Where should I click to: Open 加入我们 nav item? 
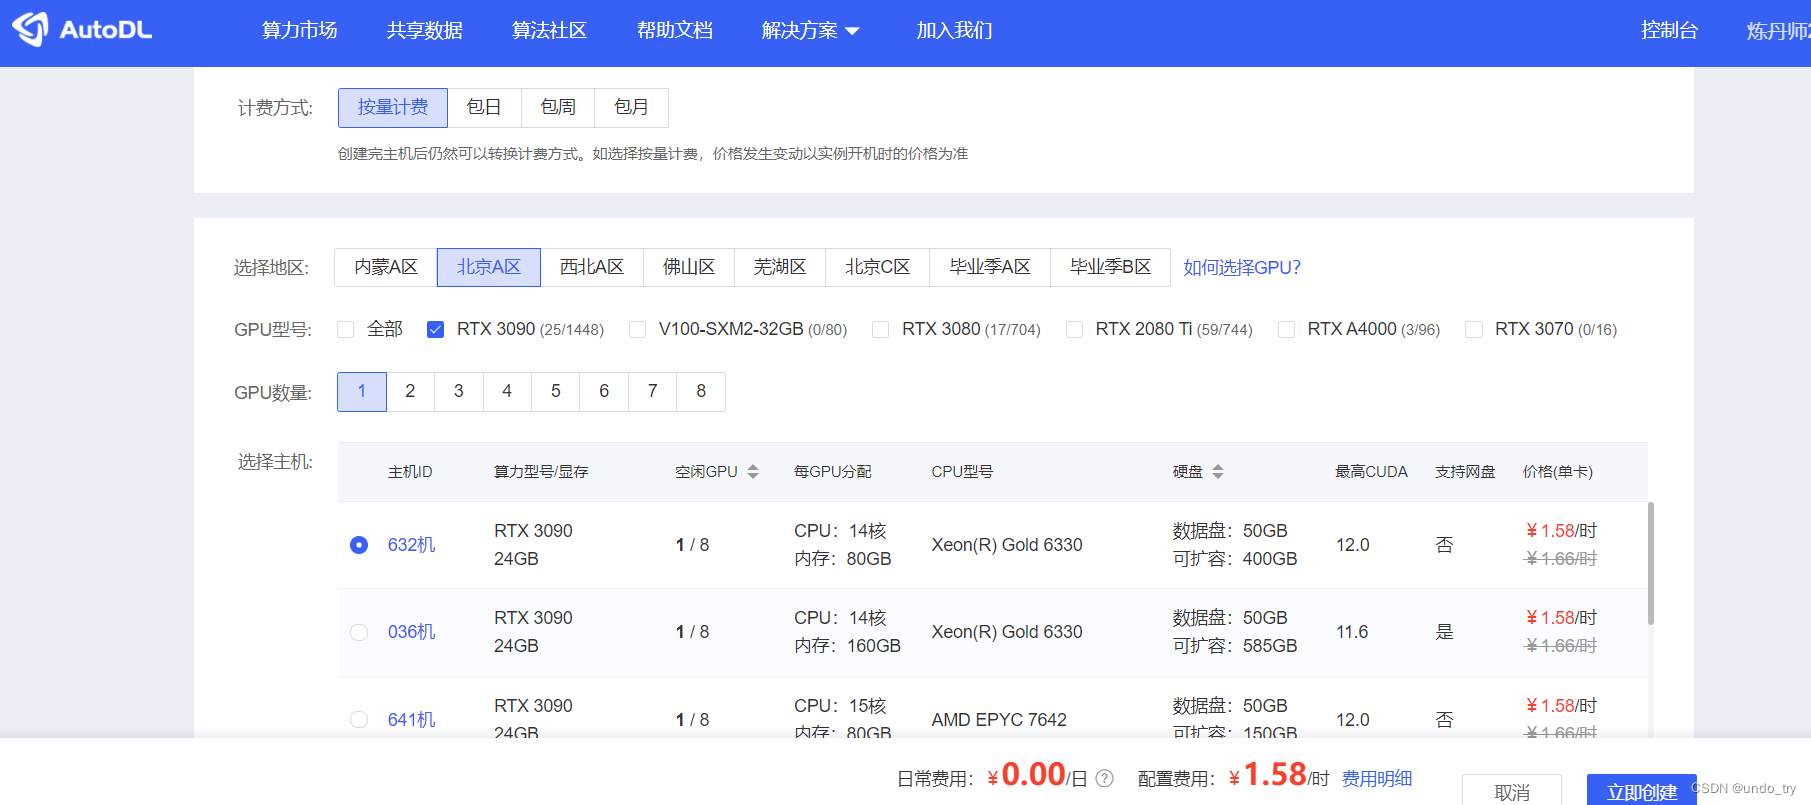[955, 30]
